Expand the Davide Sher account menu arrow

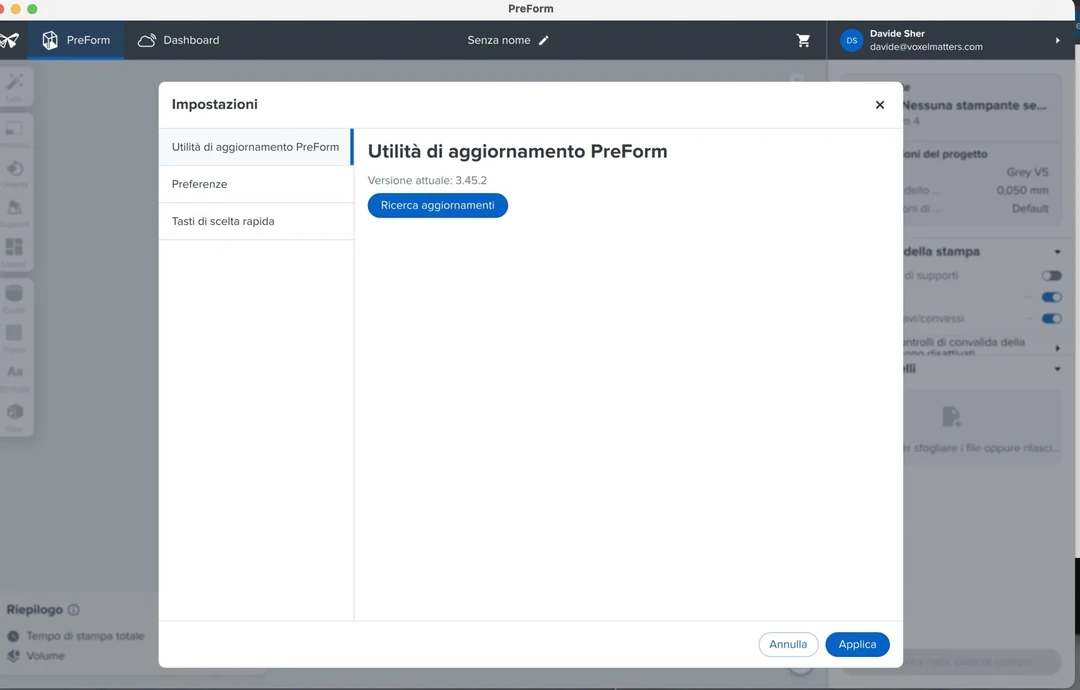pos(1057,41)
